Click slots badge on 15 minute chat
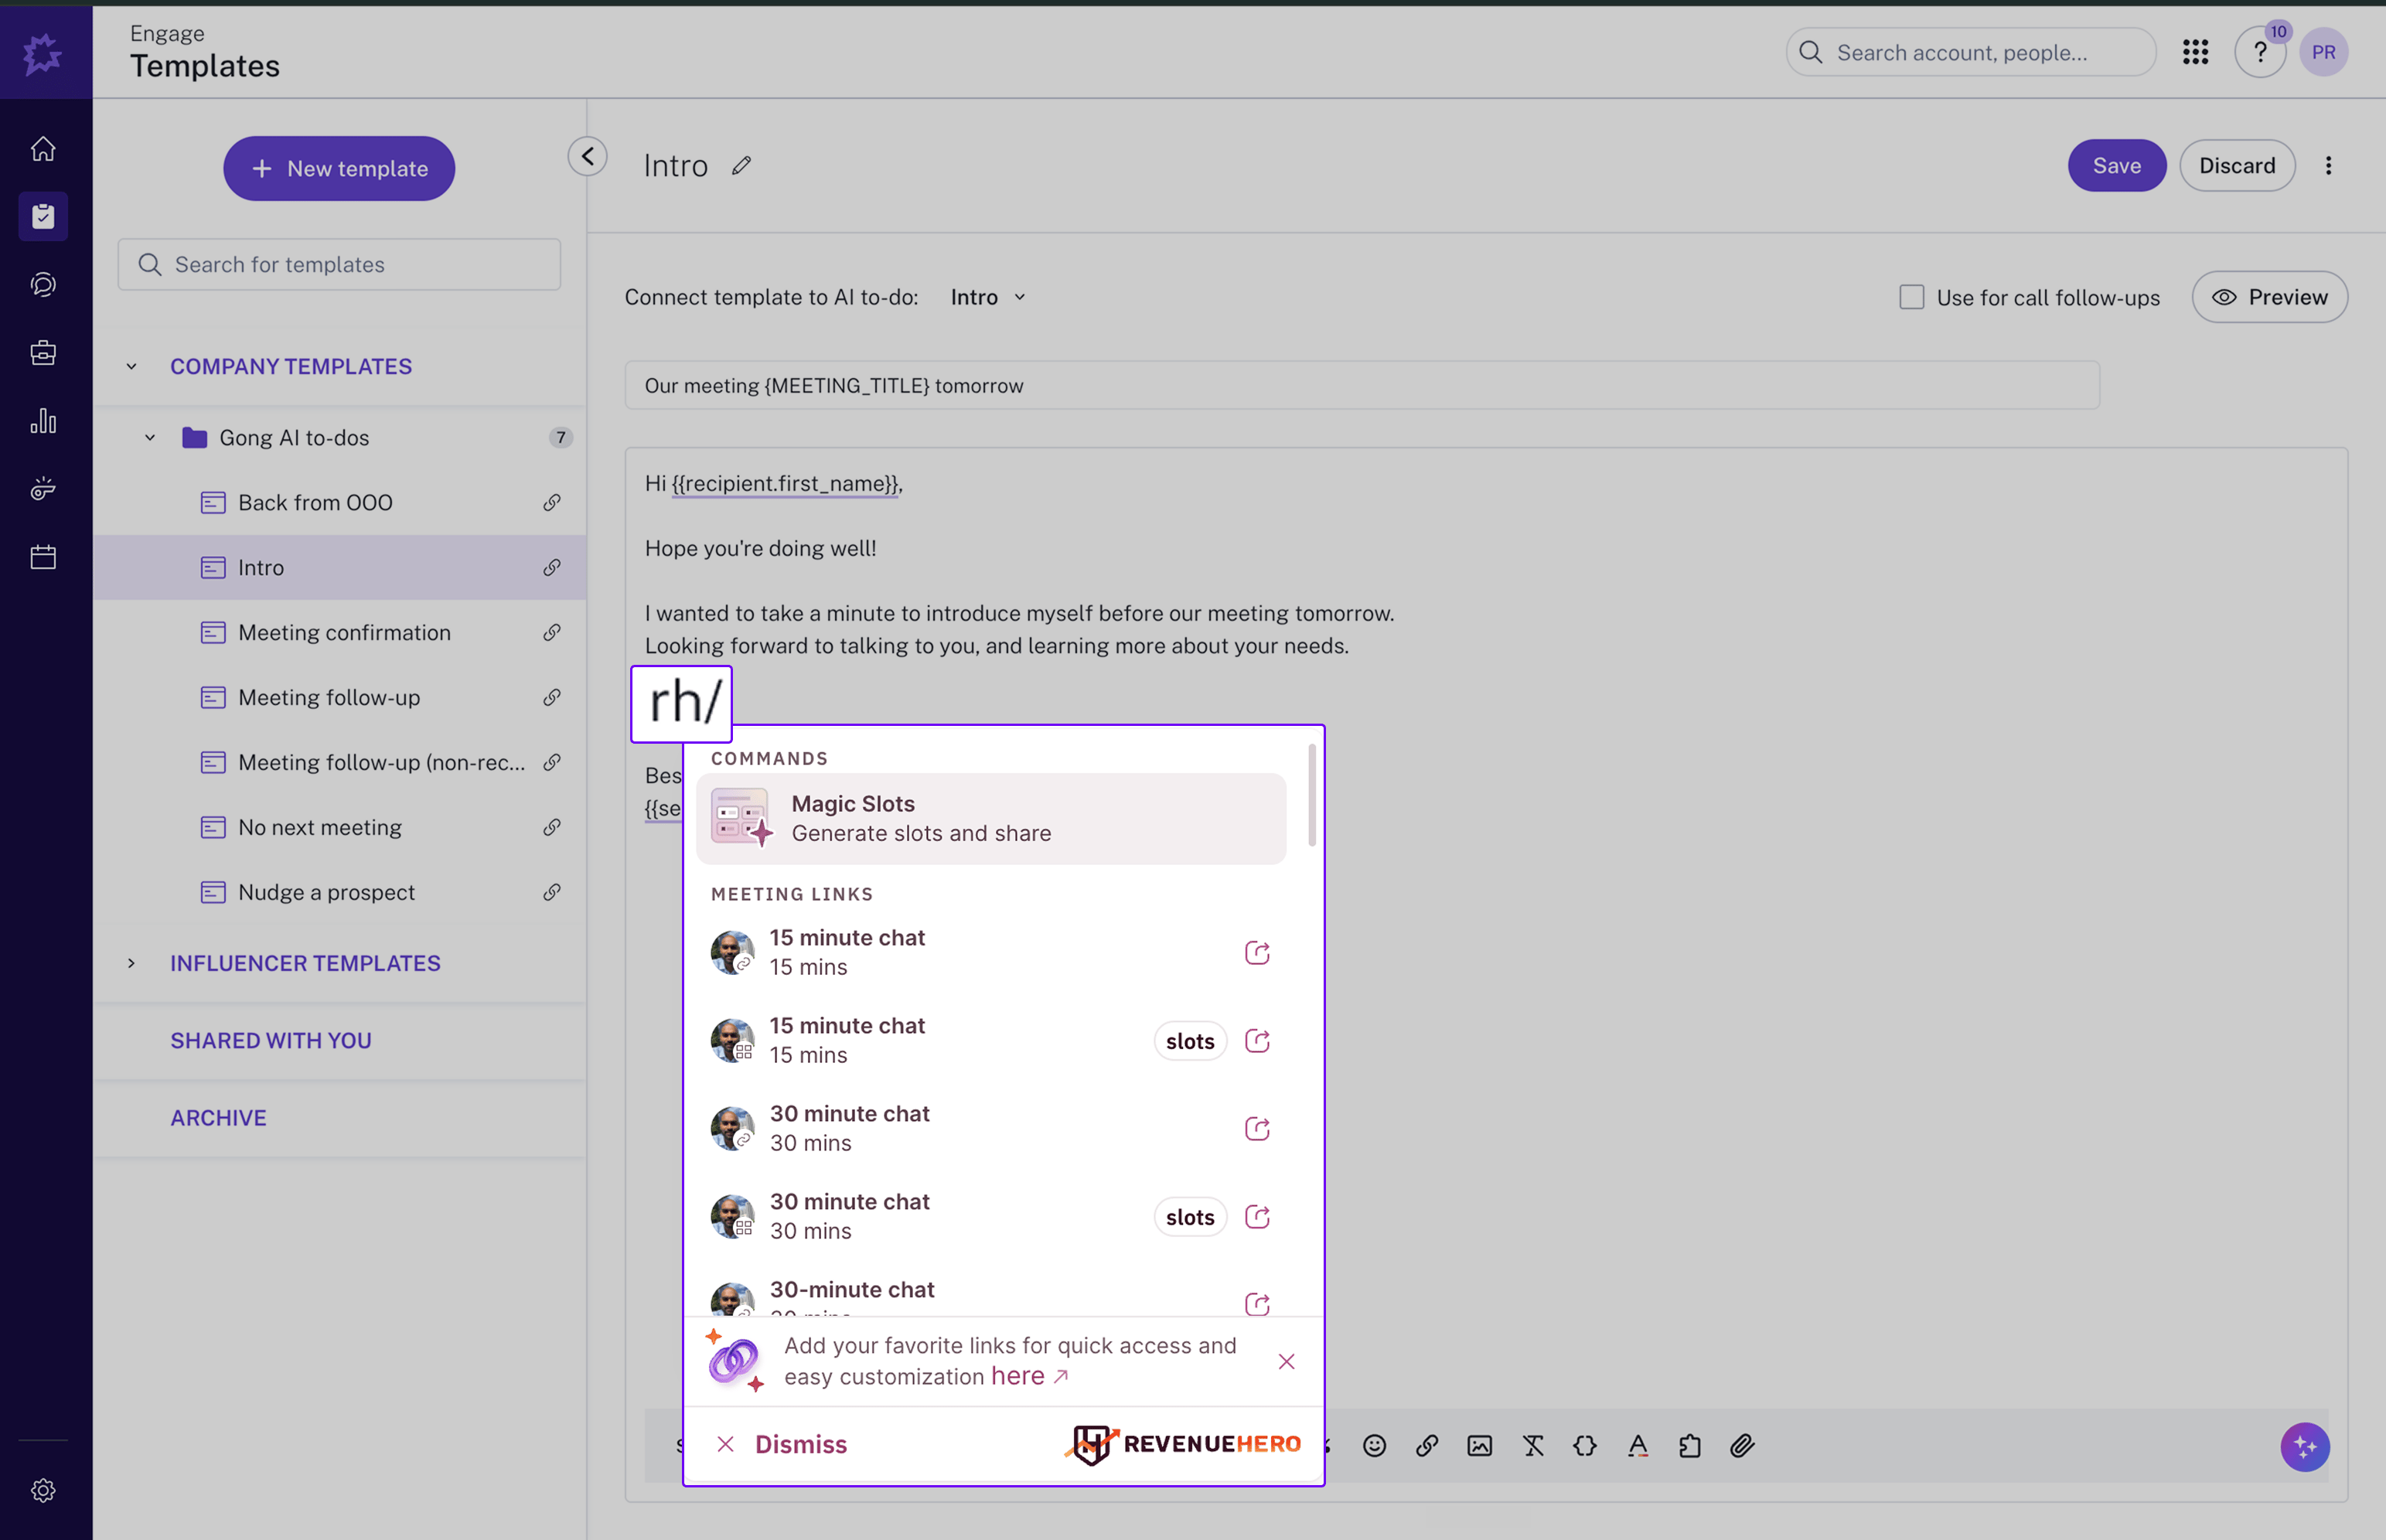This screenshot has height=1540, width=2386. point(1190,1041)
